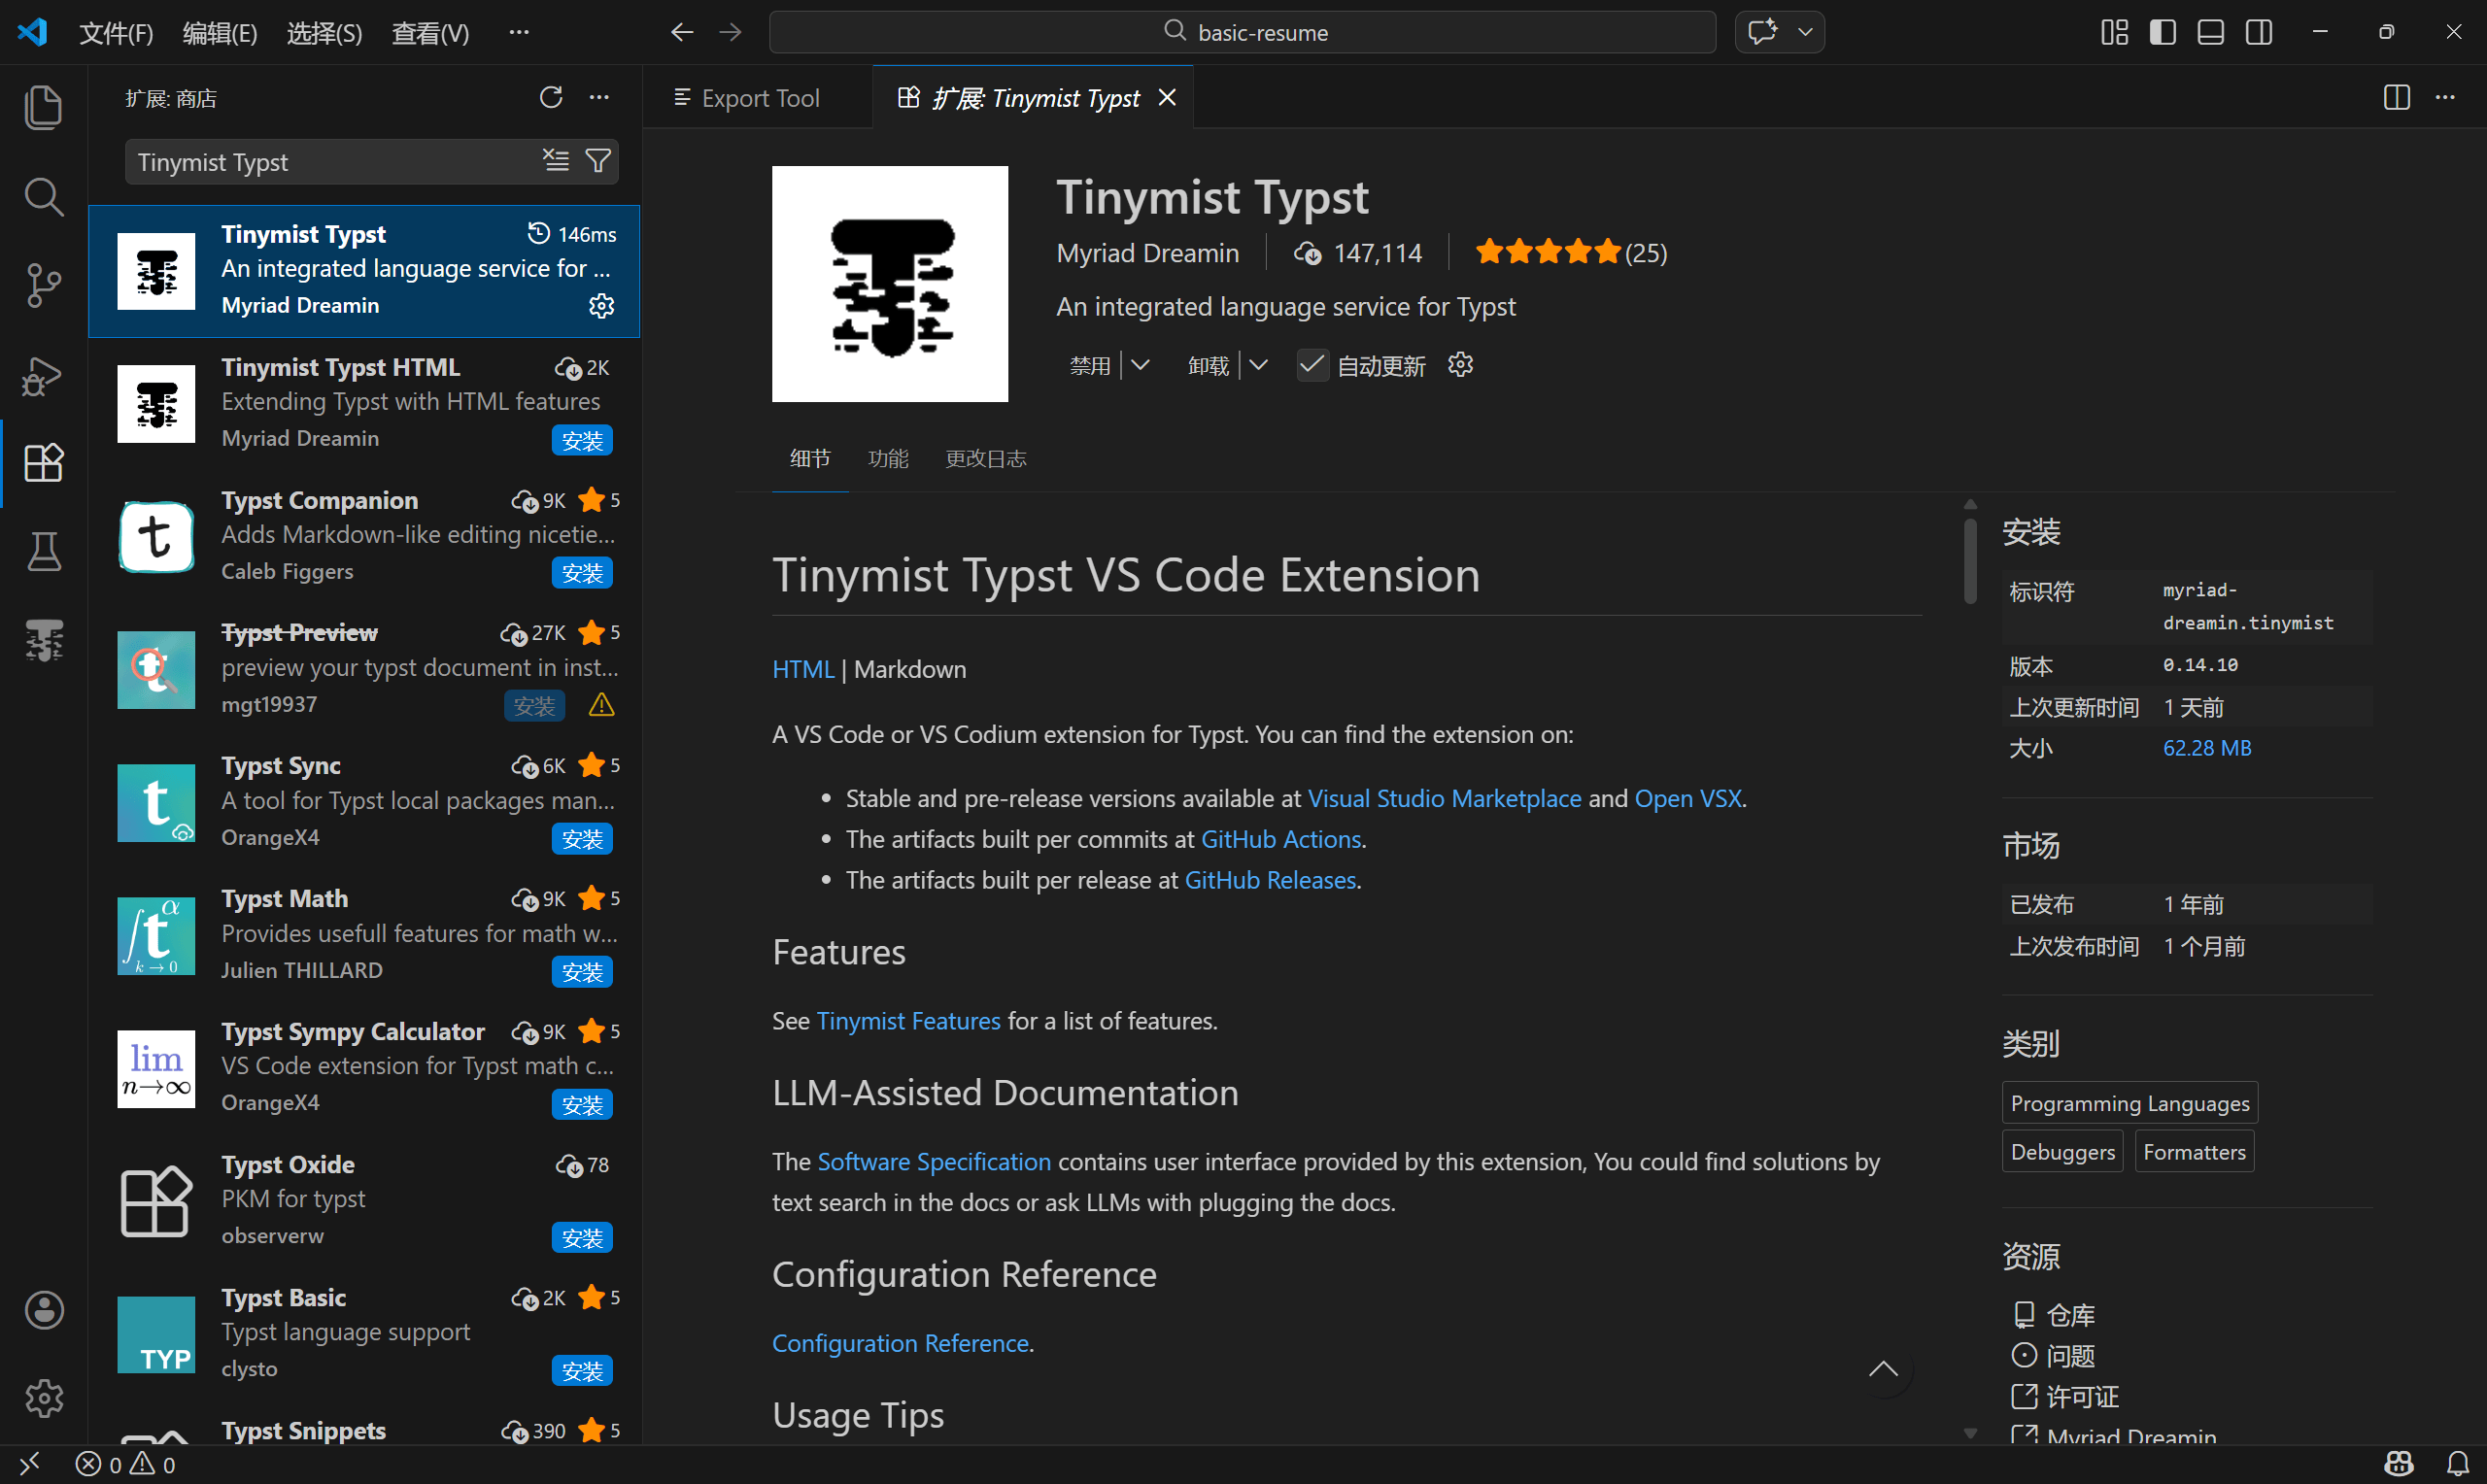Click the Programming Languages category tag
Image resolution: width=2487 pixels, height=1484 pixels.
pos(2129,1102)
